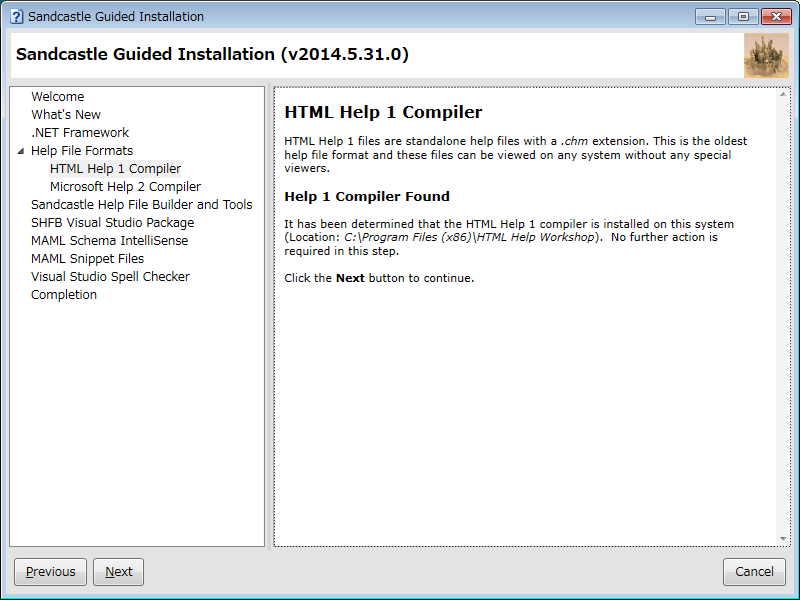Go to .NET Framework step

point(80,133)
